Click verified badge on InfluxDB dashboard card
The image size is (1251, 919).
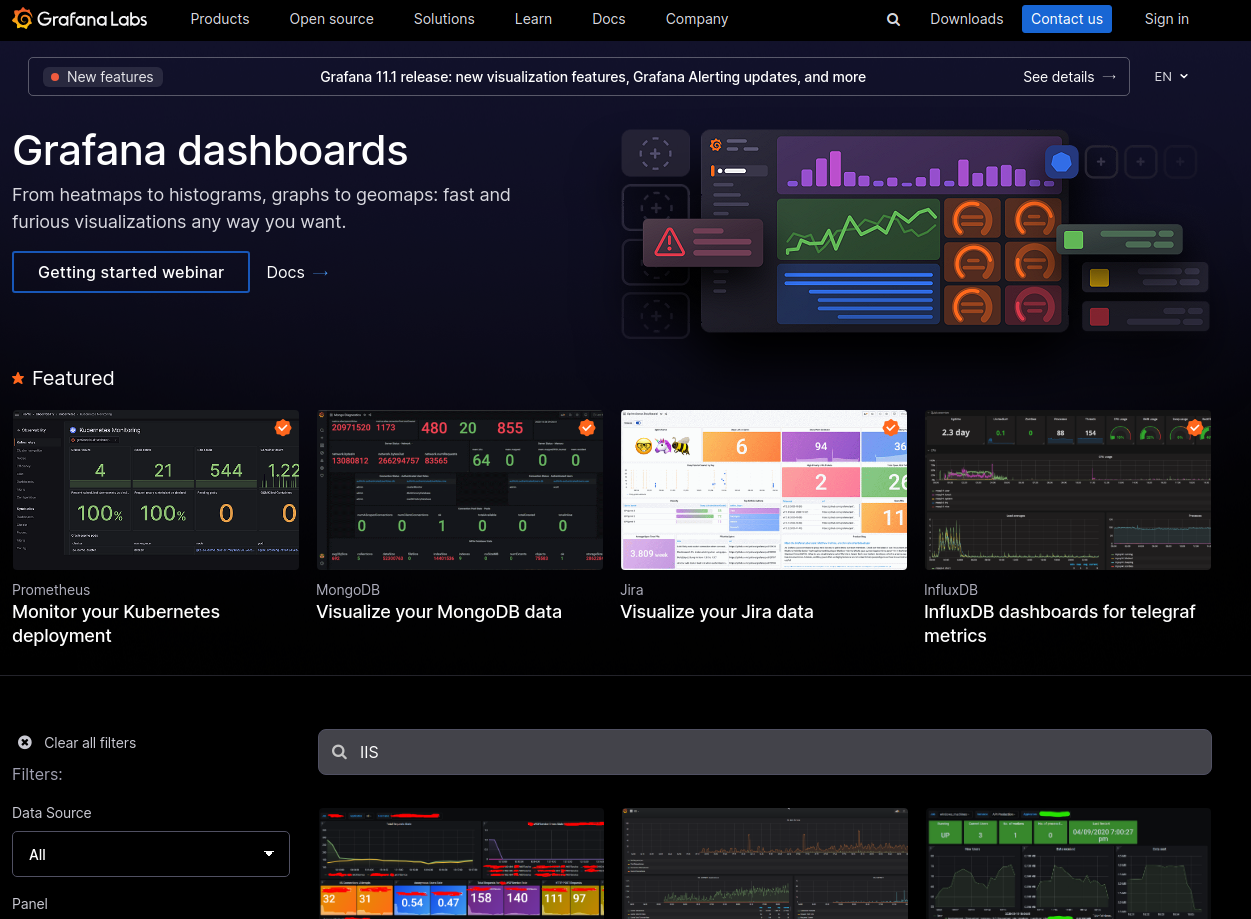1195,427
